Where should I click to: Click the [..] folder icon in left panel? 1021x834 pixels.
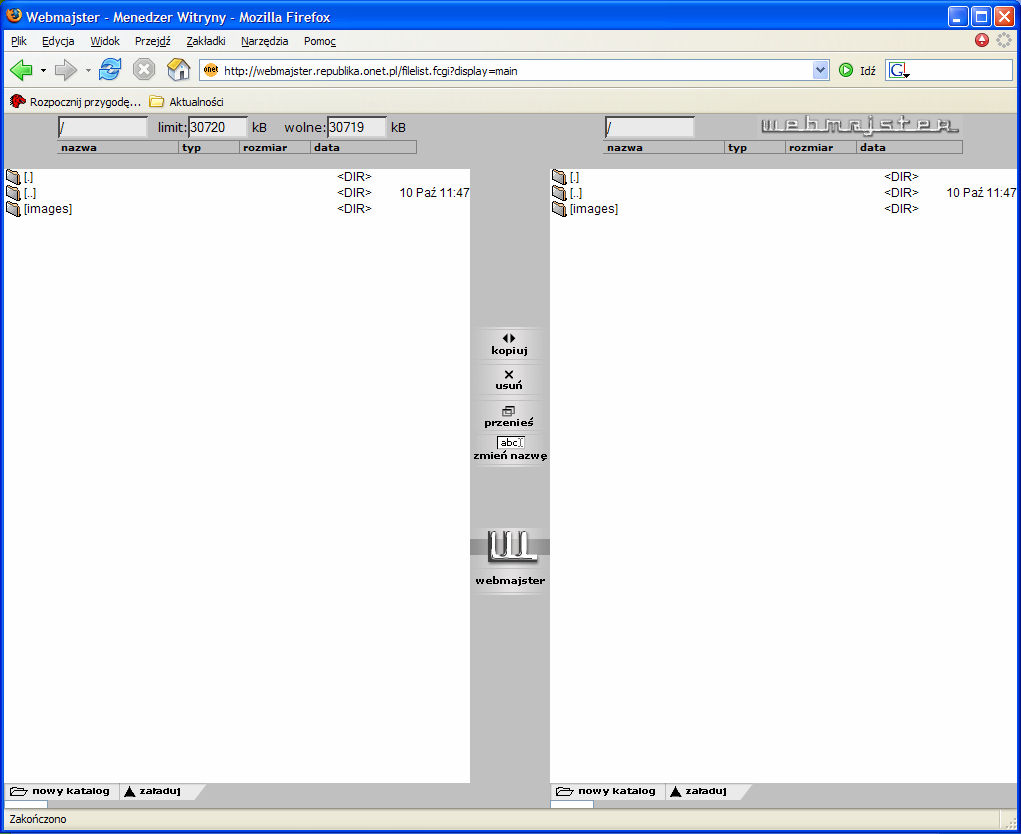click(13, 193)
